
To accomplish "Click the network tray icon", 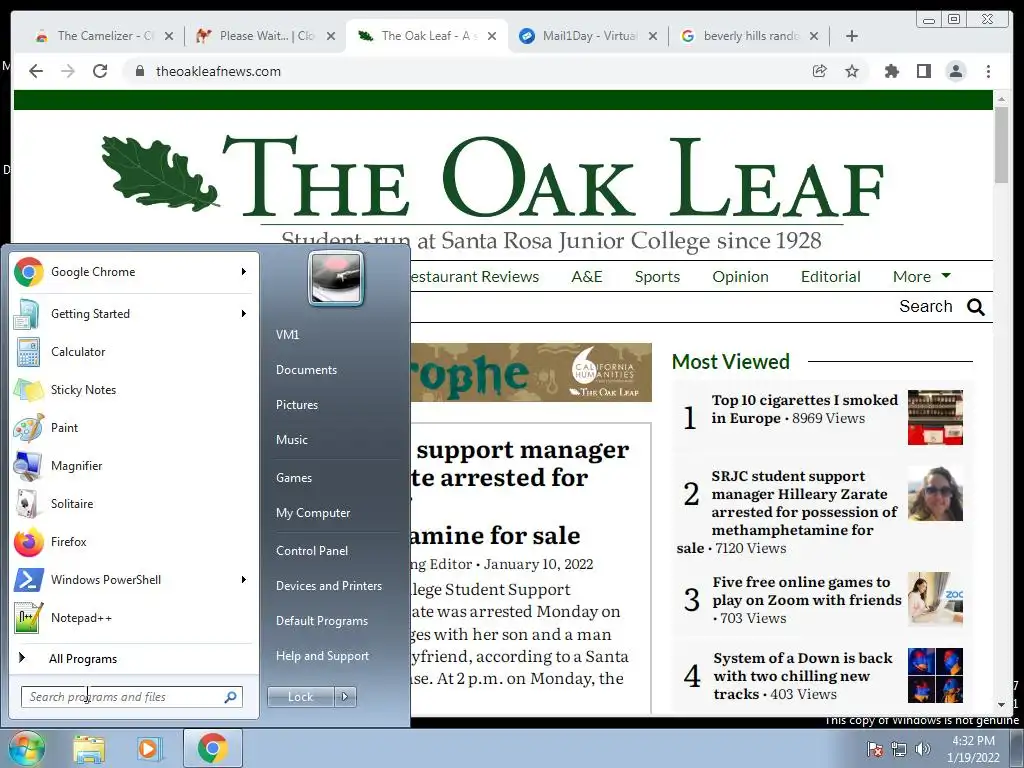I will pos(899,749).
